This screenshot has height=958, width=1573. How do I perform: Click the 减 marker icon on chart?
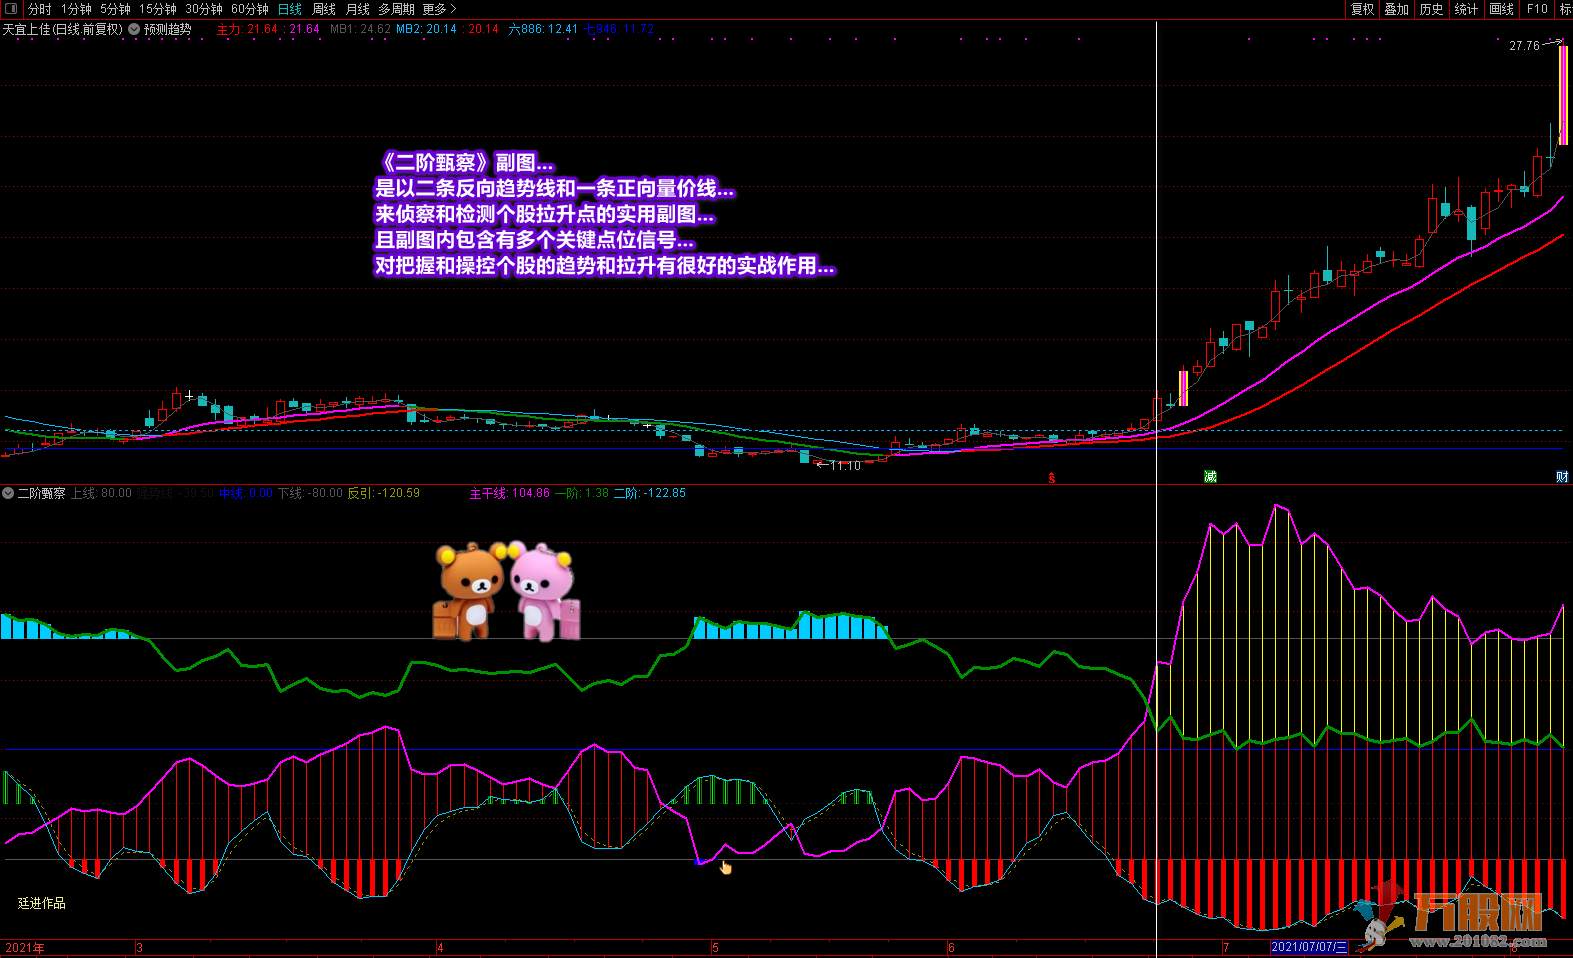[1210, 477]
